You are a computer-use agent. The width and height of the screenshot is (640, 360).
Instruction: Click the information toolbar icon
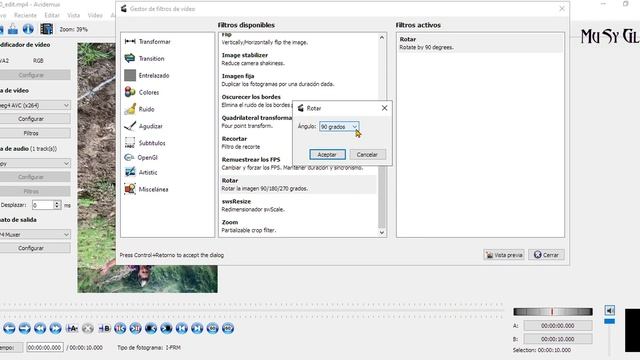click(28, 29)
